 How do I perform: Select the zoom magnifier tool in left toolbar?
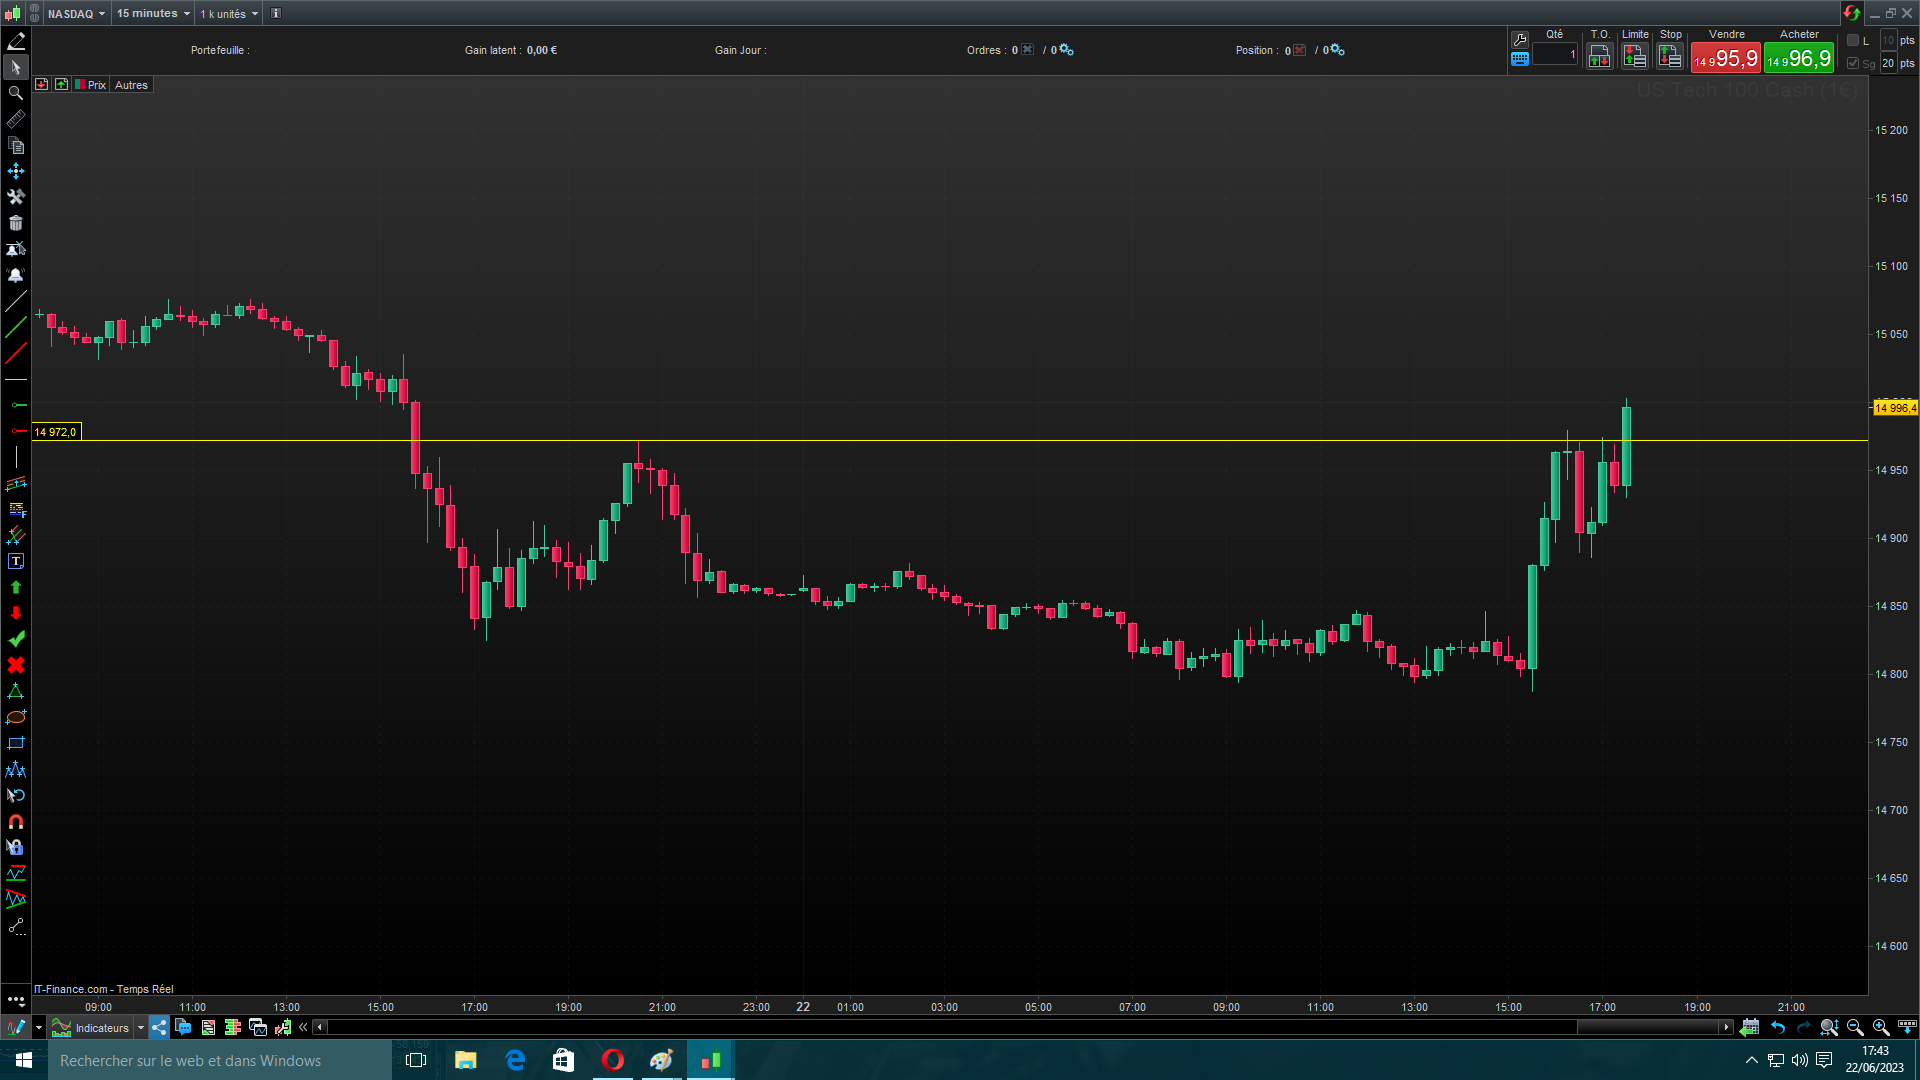15,93
